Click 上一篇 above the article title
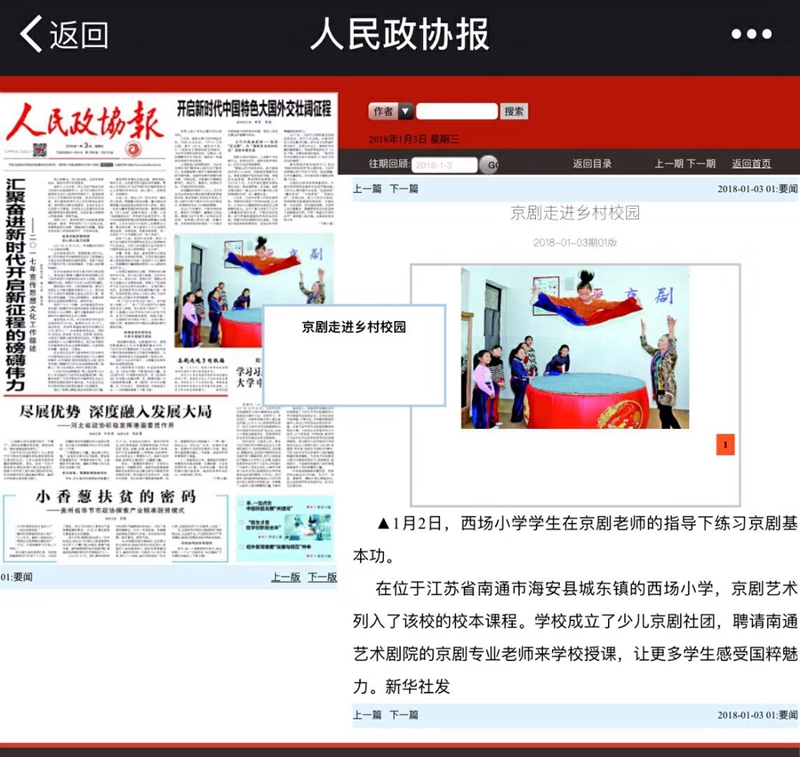The height and width of the screenshot is (757, 800). [367, 189]
